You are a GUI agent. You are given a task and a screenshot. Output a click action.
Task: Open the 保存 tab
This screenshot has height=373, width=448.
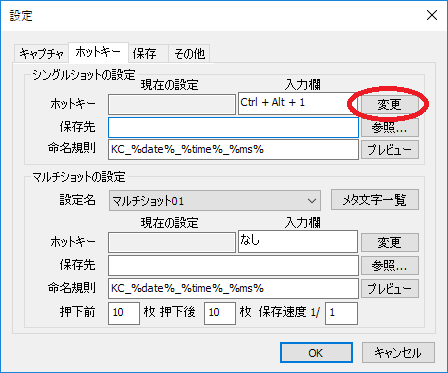click(x=148, y=53)
